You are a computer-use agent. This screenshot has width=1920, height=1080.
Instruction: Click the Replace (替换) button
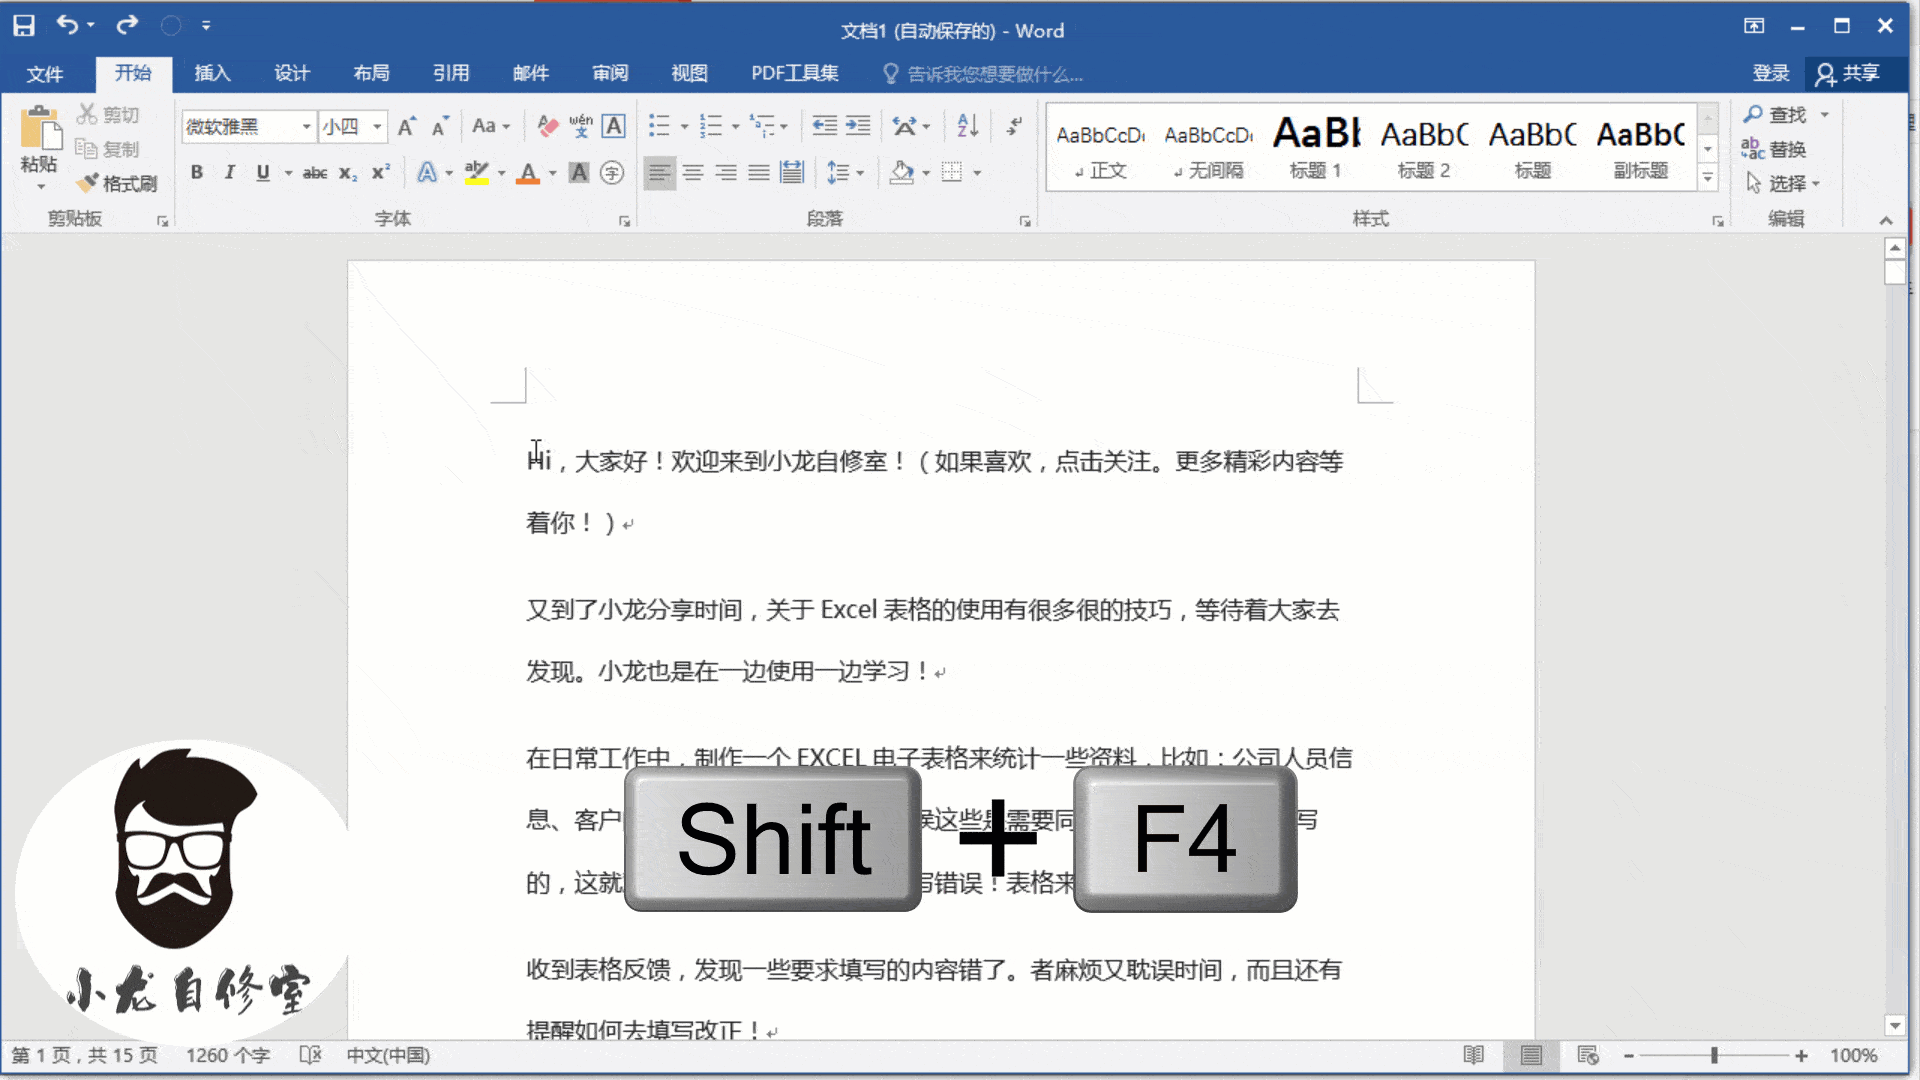point(1775,149)
